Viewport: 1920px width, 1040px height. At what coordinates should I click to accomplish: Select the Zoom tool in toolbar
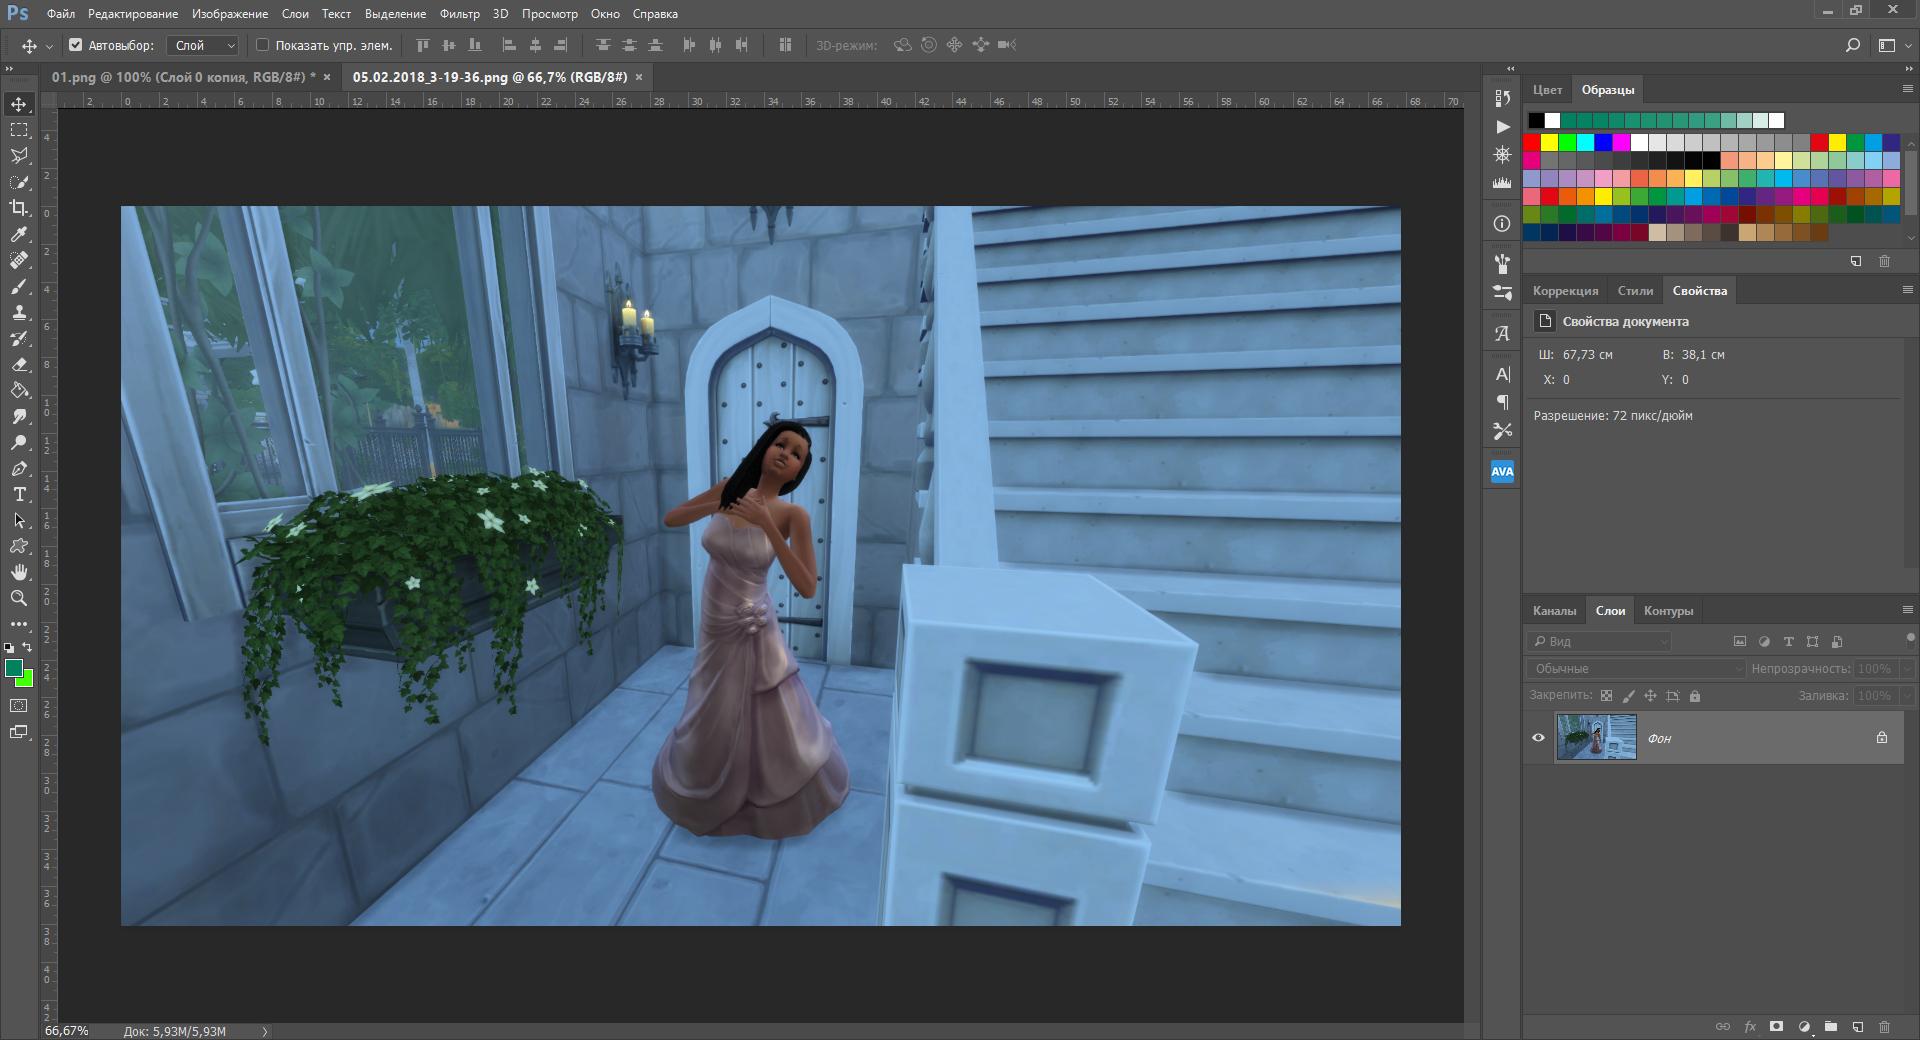(x=19, y=598)
